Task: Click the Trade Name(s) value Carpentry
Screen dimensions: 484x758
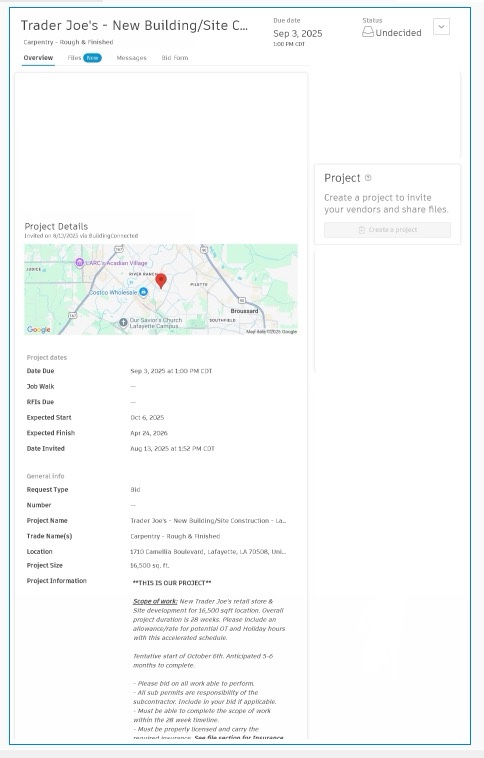Action: point(175,536)
